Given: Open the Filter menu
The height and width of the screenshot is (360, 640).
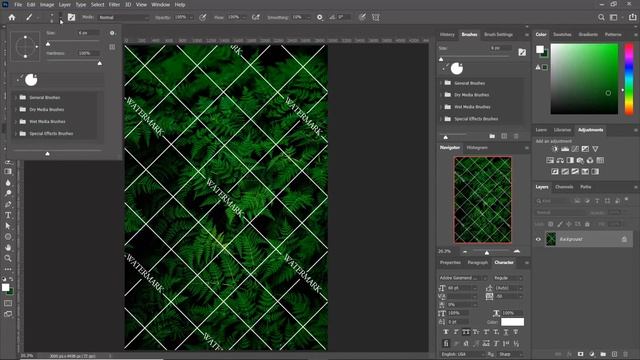Looking at the screenshot, I should [114, 4].
